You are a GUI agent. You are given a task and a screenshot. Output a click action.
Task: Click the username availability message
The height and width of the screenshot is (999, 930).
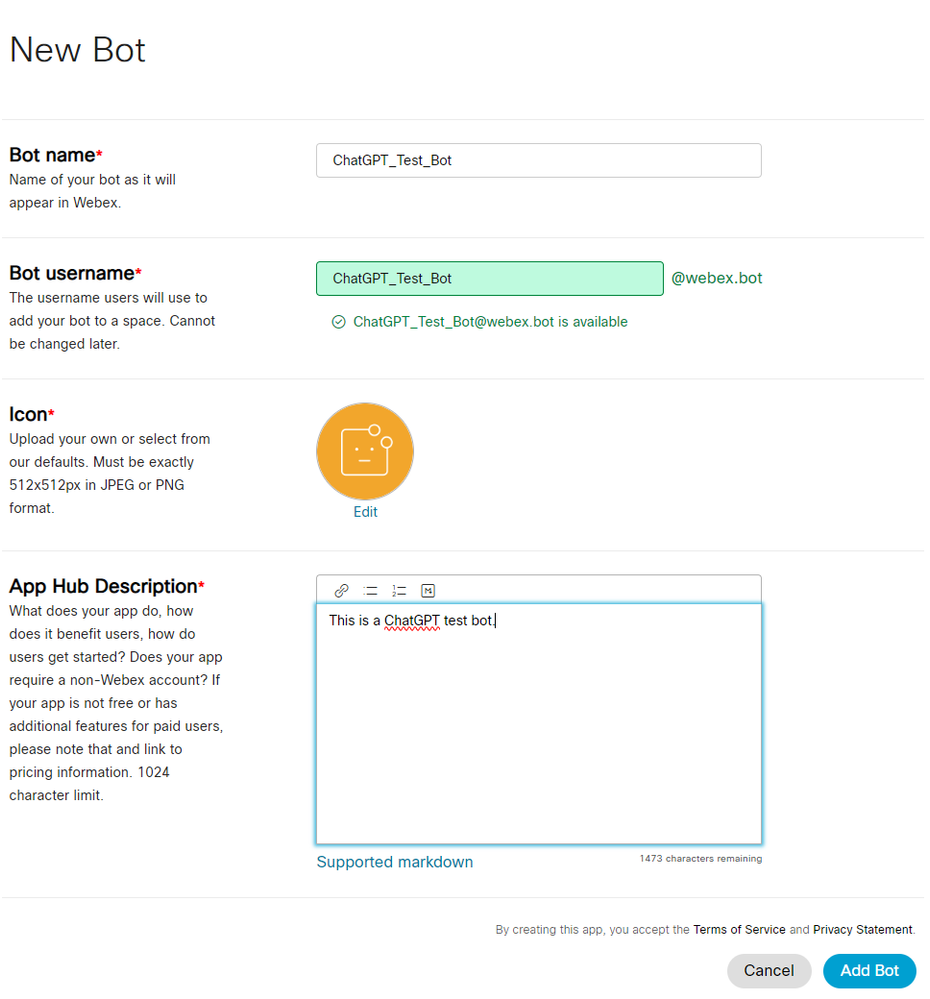pos(490,322)
